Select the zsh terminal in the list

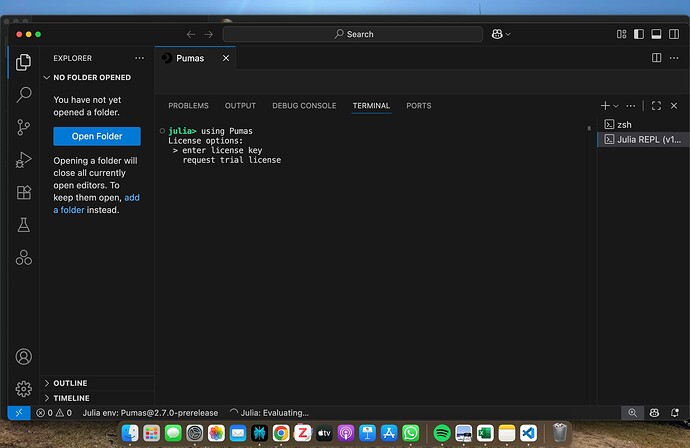[623, 124]
